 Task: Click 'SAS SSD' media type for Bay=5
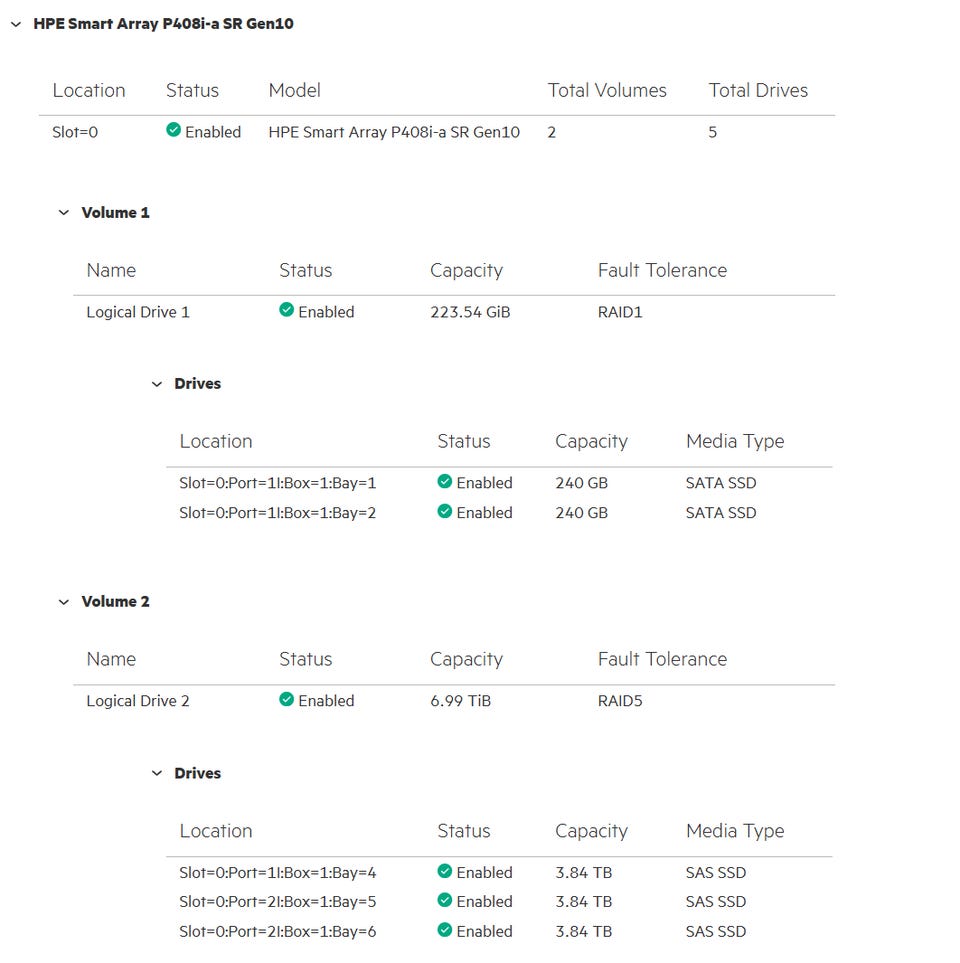point(716,902)
